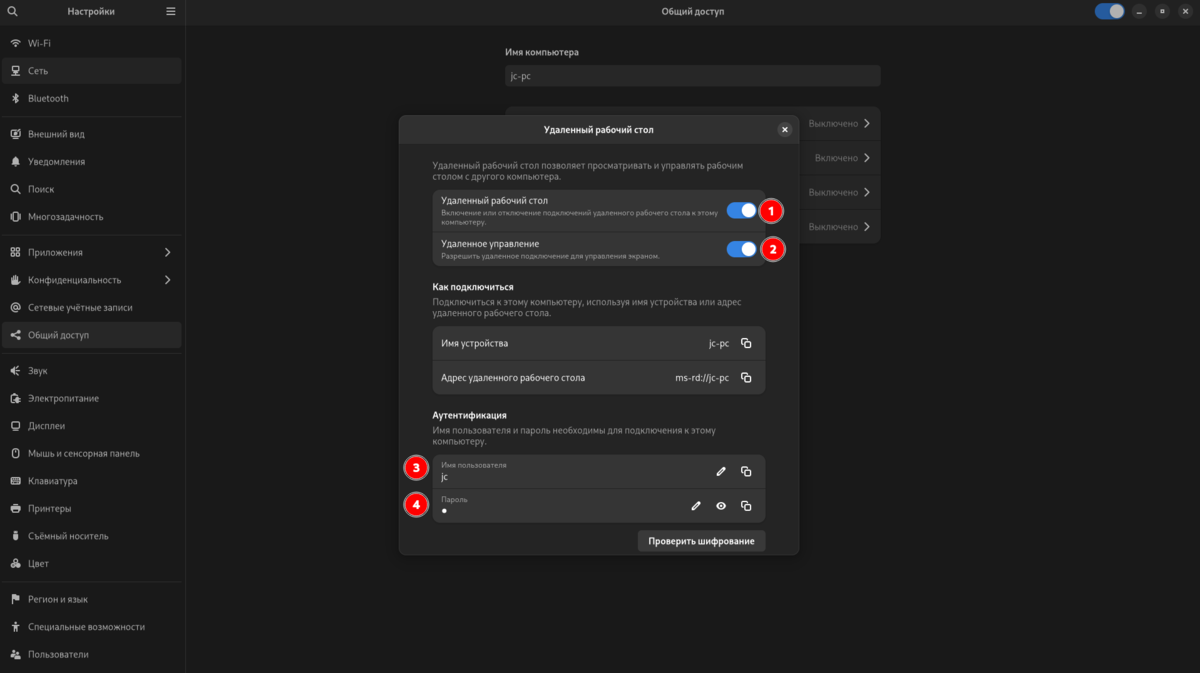The width and height of the screenshot is (1200, 673).
Task: Click the computer name field jc-pc
Action: [692, 75]
